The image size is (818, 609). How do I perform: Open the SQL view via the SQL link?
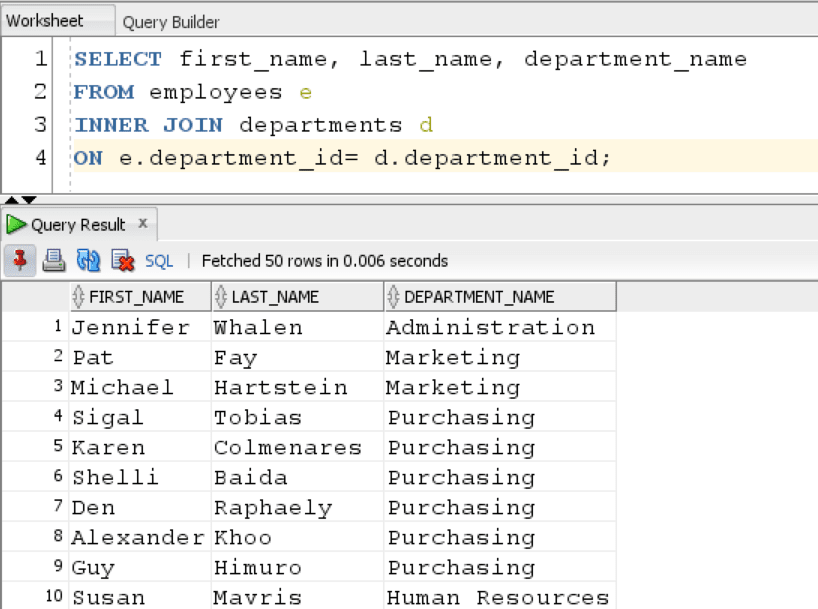[158, 260]
